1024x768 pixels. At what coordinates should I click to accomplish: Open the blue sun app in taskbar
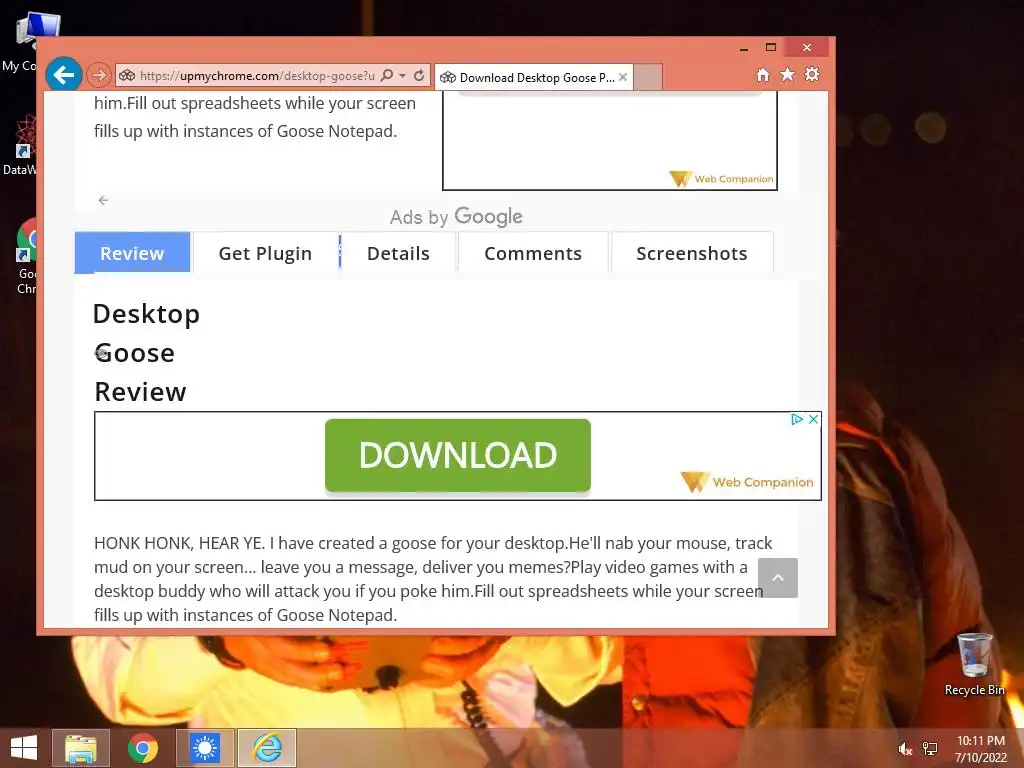pos(204,748)
